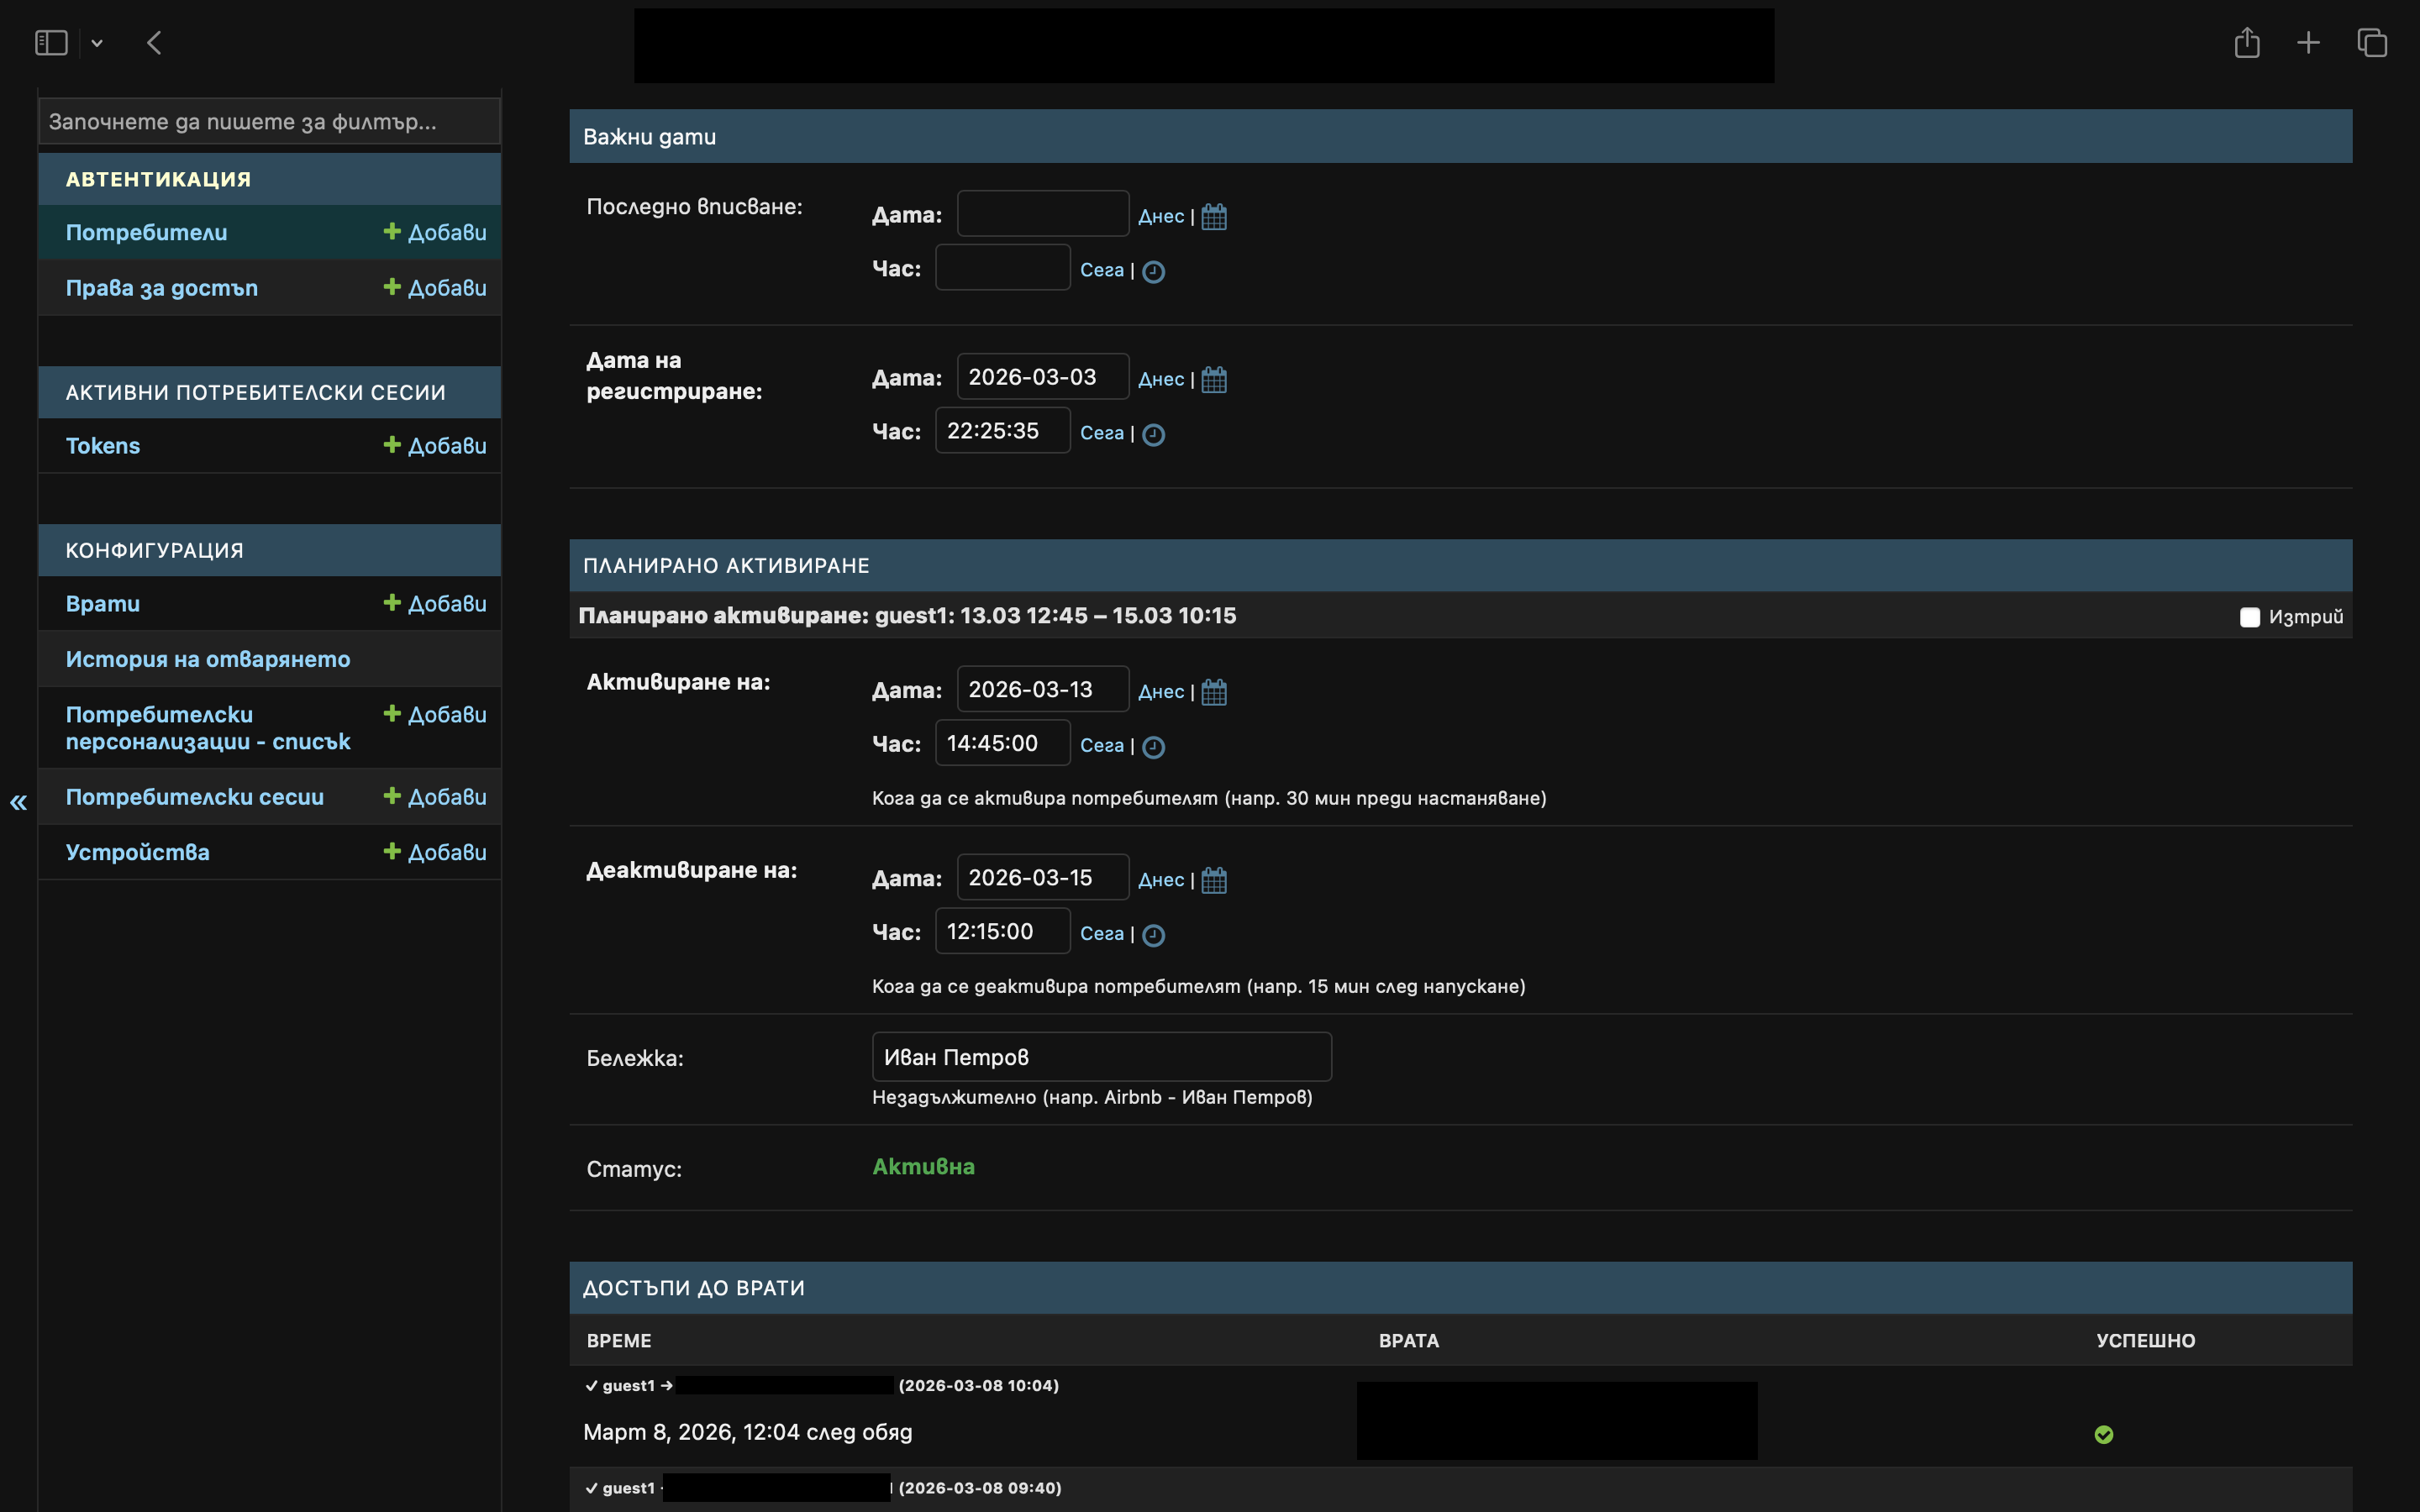This screenshot has height=1512, width=2420.
Task: Open clock picker for last login time
Action: point(1153,272)
